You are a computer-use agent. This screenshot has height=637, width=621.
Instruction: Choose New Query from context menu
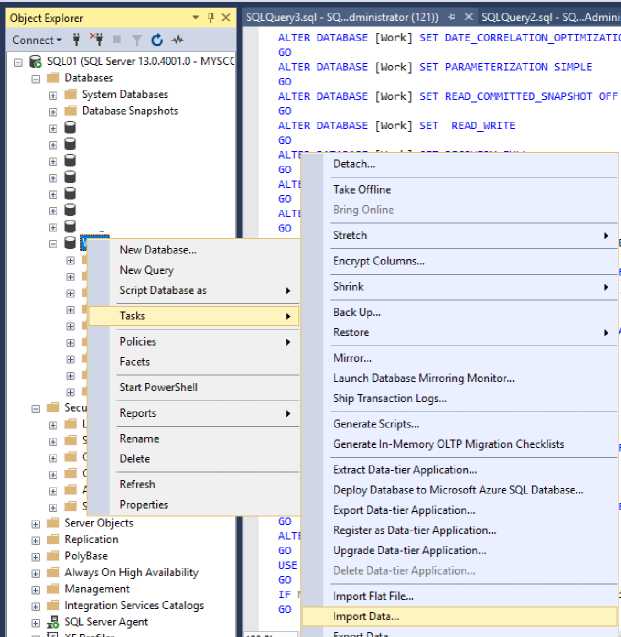[x=194, y=270]
